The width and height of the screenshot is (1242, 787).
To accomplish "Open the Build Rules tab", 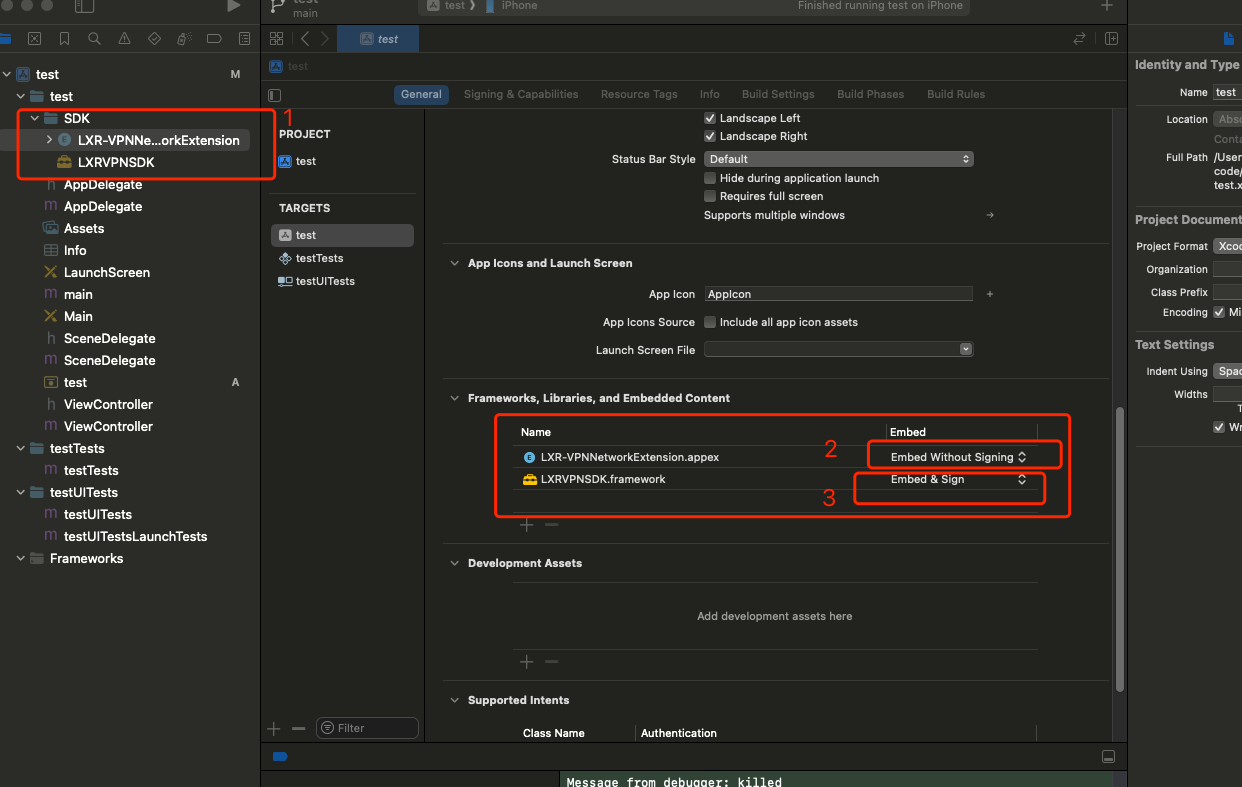I will point(956,94).
